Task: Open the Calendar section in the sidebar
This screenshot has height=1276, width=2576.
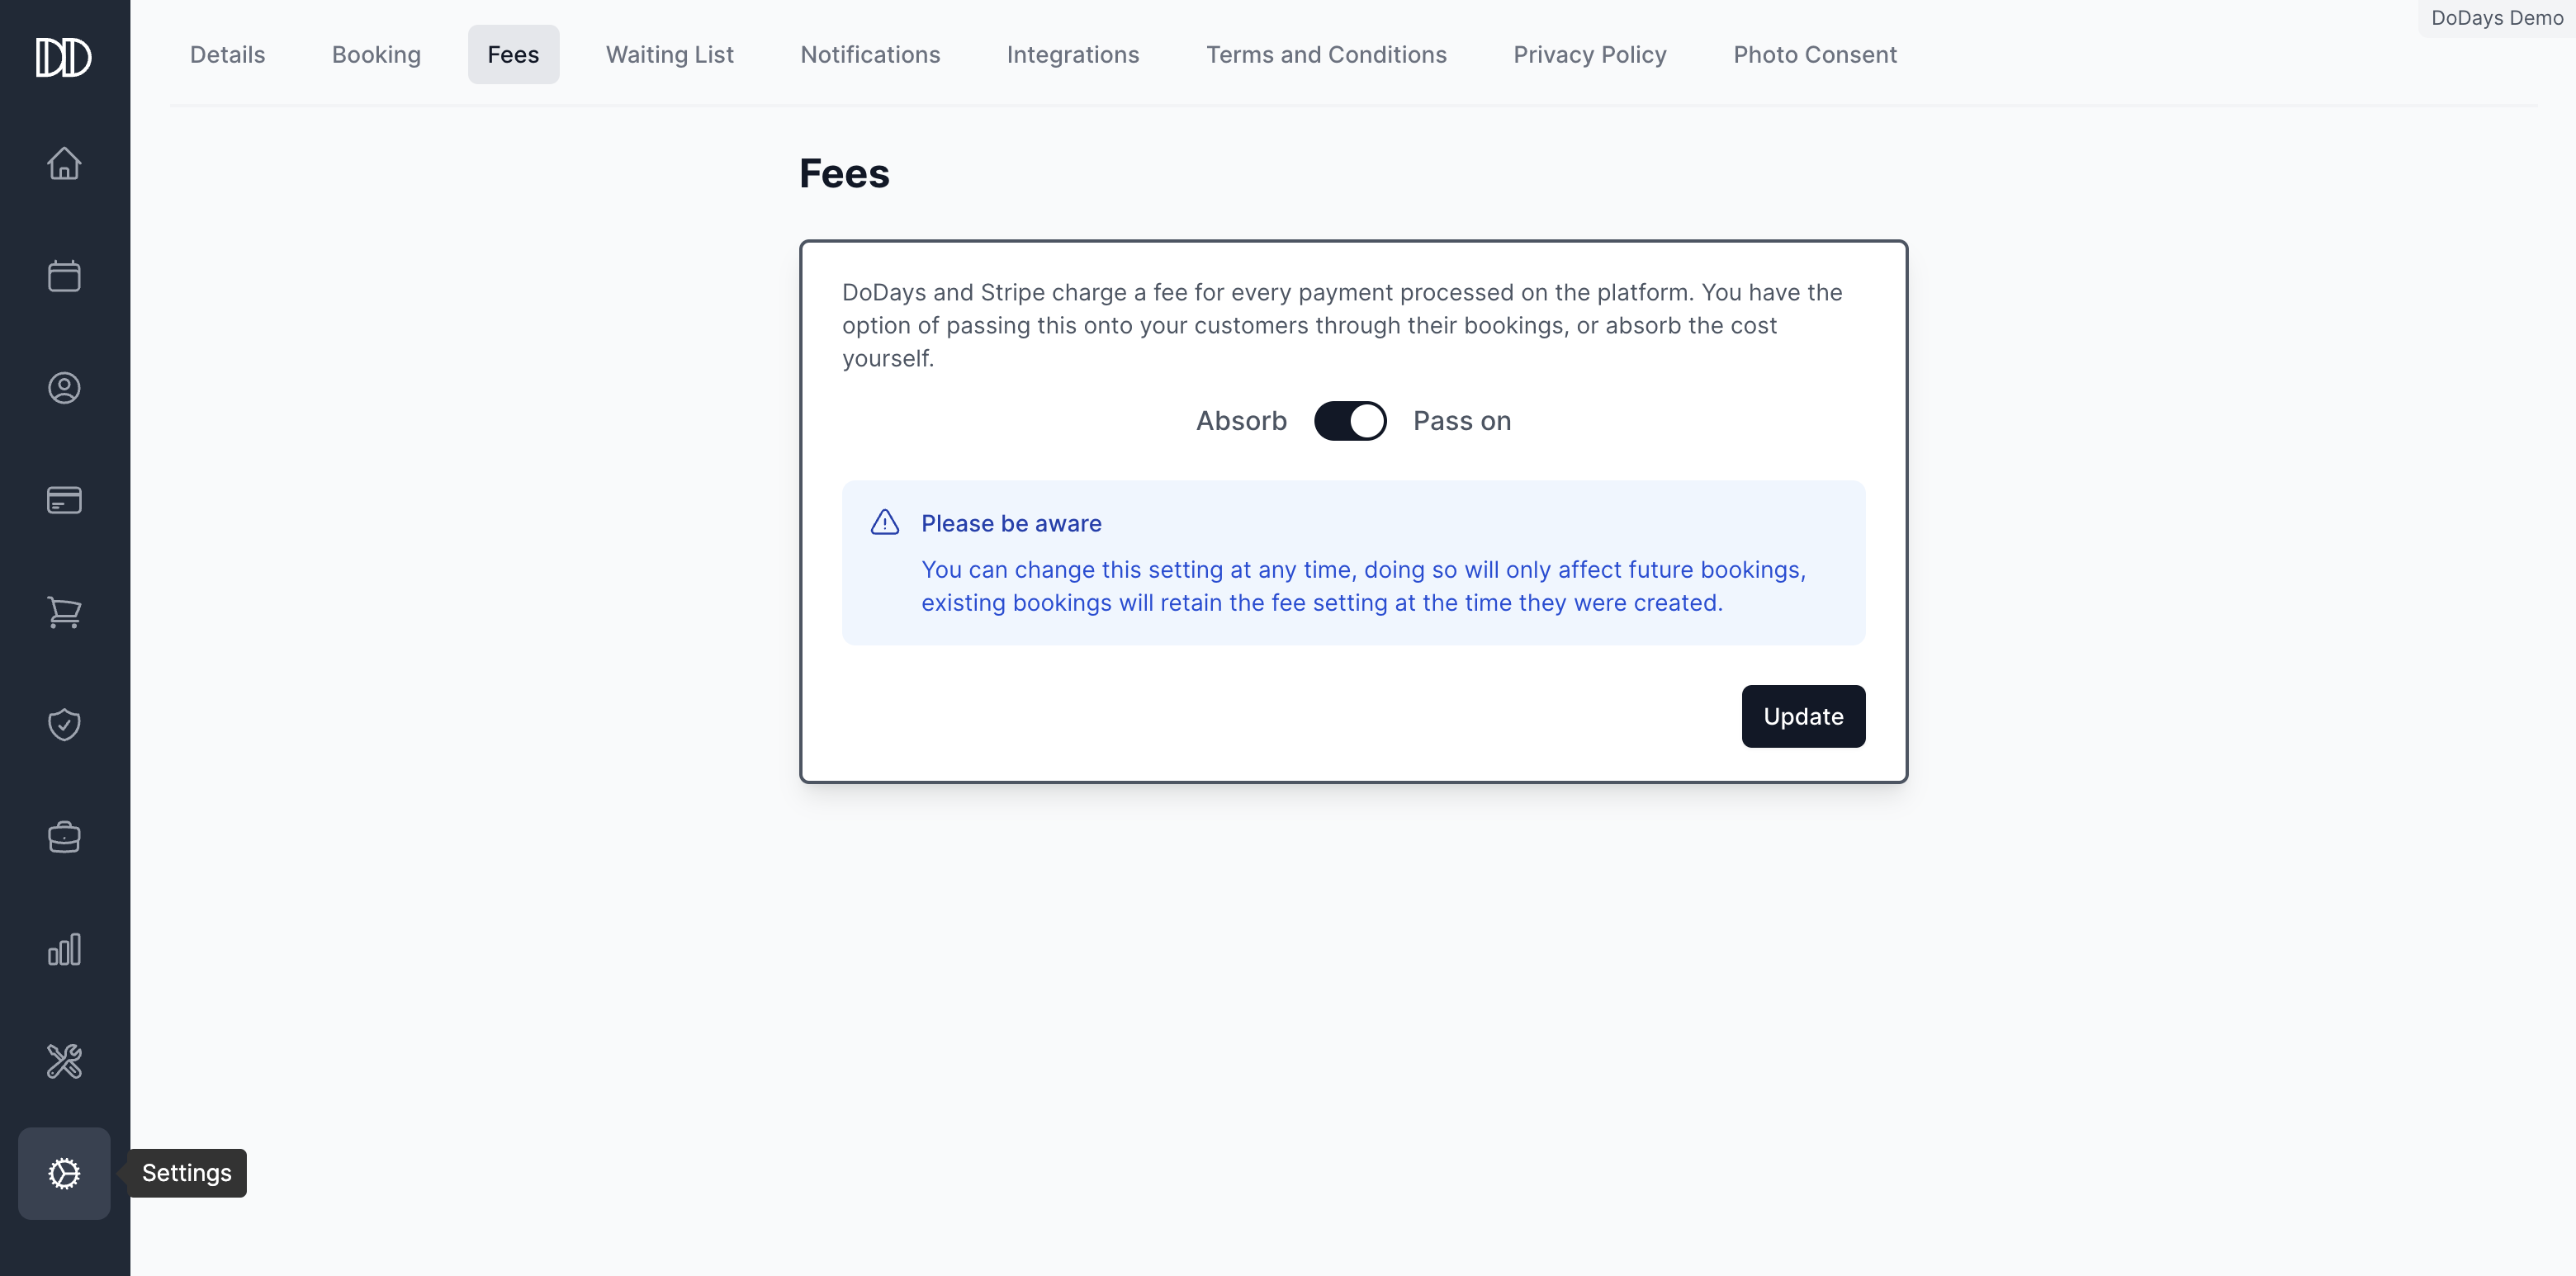Action: (x=64, y=275)
